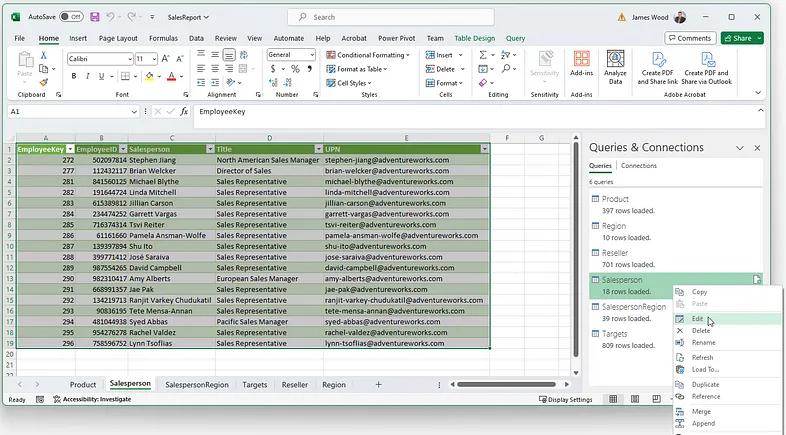Open Conditional Formatting dropdown
The width and height of the screenshot is (786, 435).
click(x=368, y=55)
